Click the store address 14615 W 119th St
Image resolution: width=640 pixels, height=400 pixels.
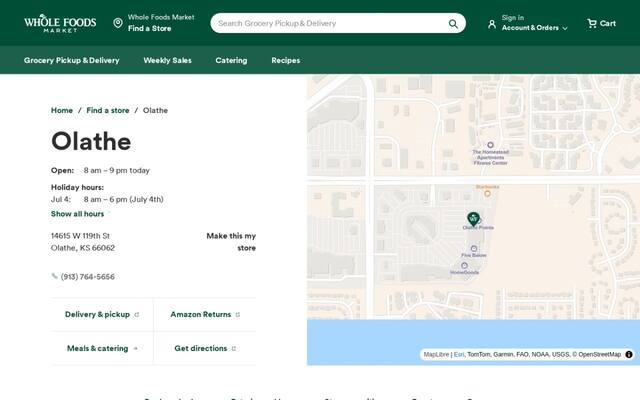coord(80,236)
